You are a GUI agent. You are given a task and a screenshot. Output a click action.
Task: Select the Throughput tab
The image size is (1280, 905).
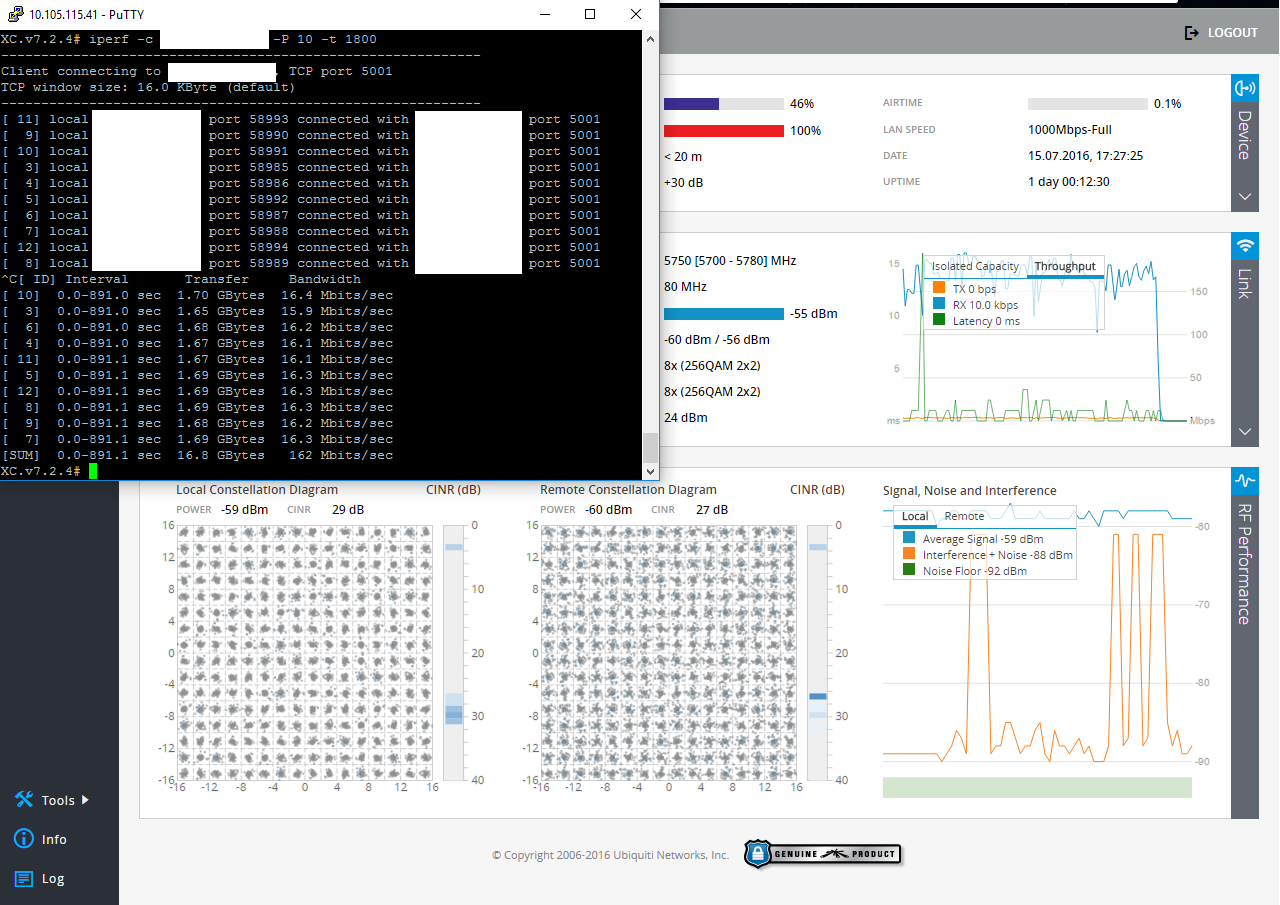[1065, 266]
